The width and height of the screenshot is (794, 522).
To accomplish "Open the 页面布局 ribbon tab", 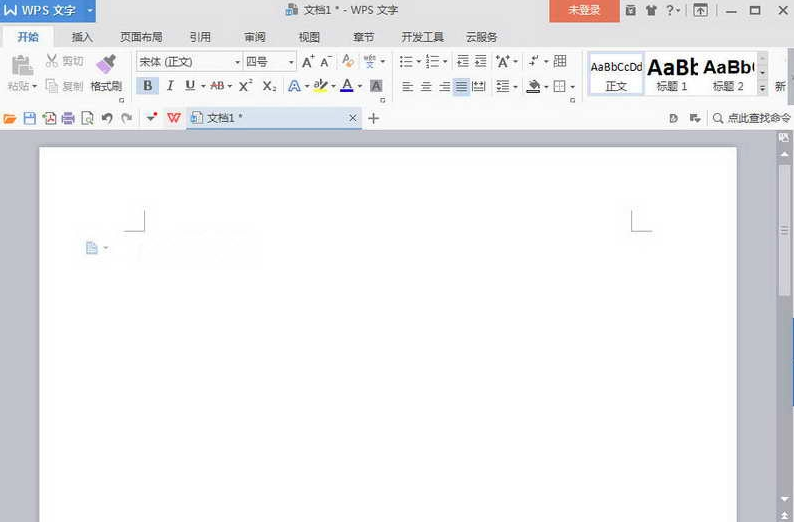I will (141, 37).
